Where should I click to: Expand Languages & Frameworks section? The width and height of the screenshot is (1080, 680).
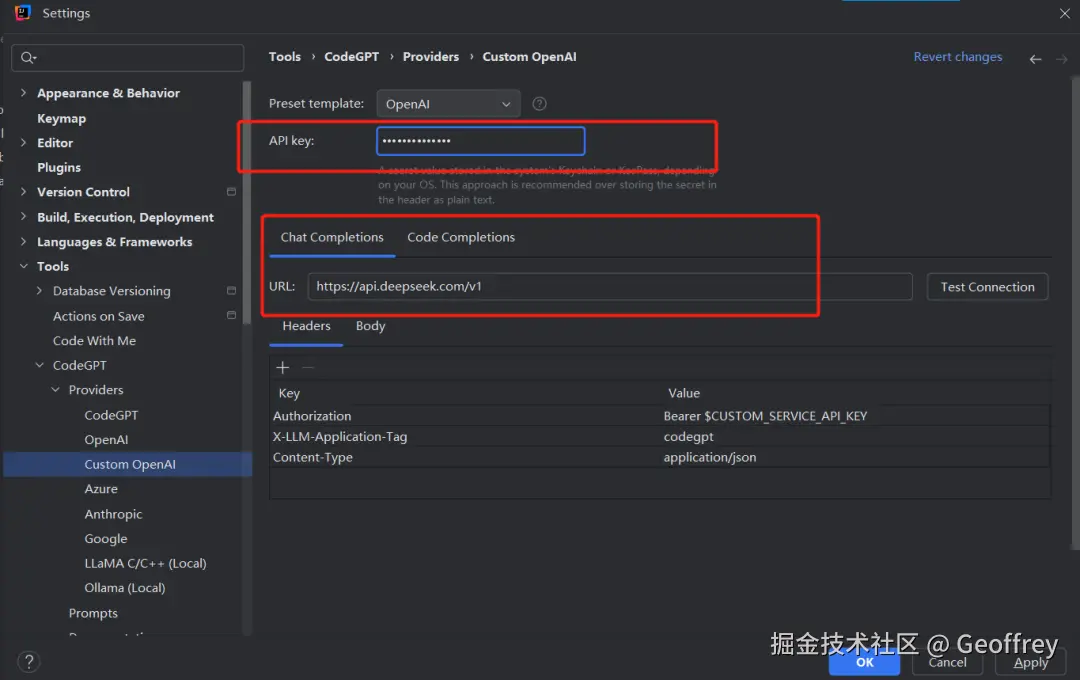click(x=23, y=241)
